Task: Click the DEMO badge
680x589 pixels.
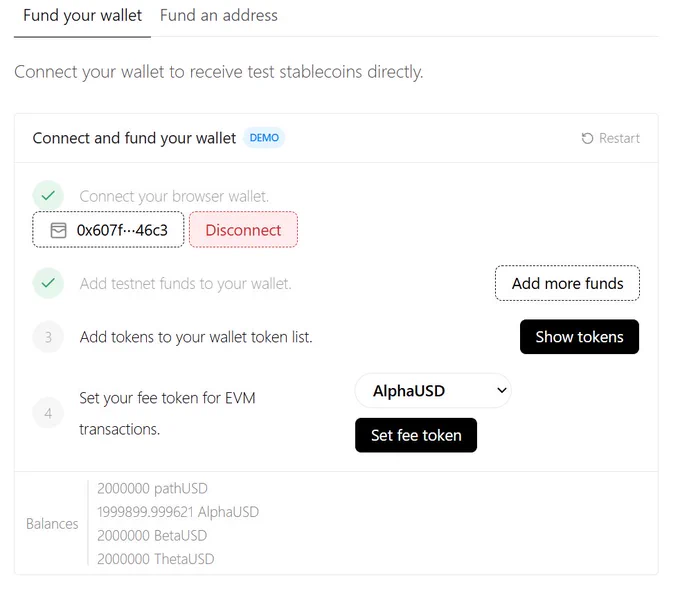Action: tap(264, 138)
